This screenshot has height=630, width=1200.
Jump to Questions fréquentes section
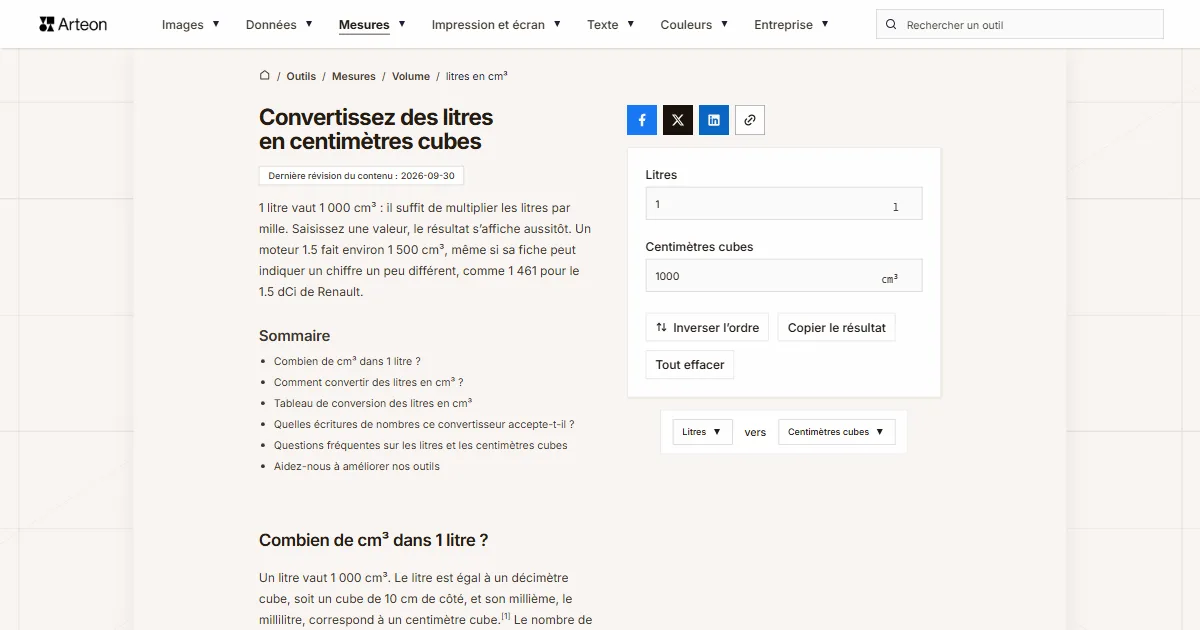(x=420, y=445)
